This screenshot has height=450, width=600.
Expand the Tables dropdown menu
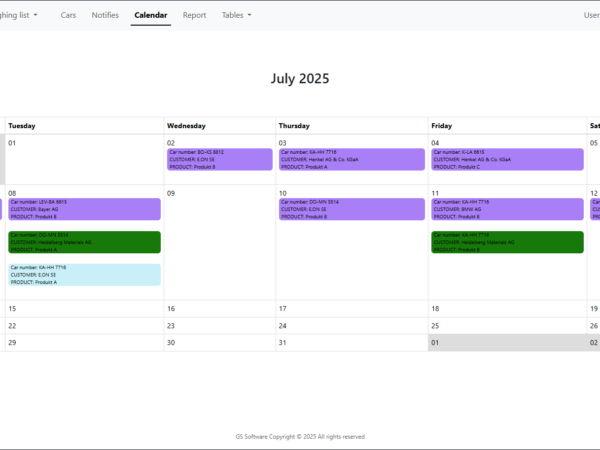236,15
